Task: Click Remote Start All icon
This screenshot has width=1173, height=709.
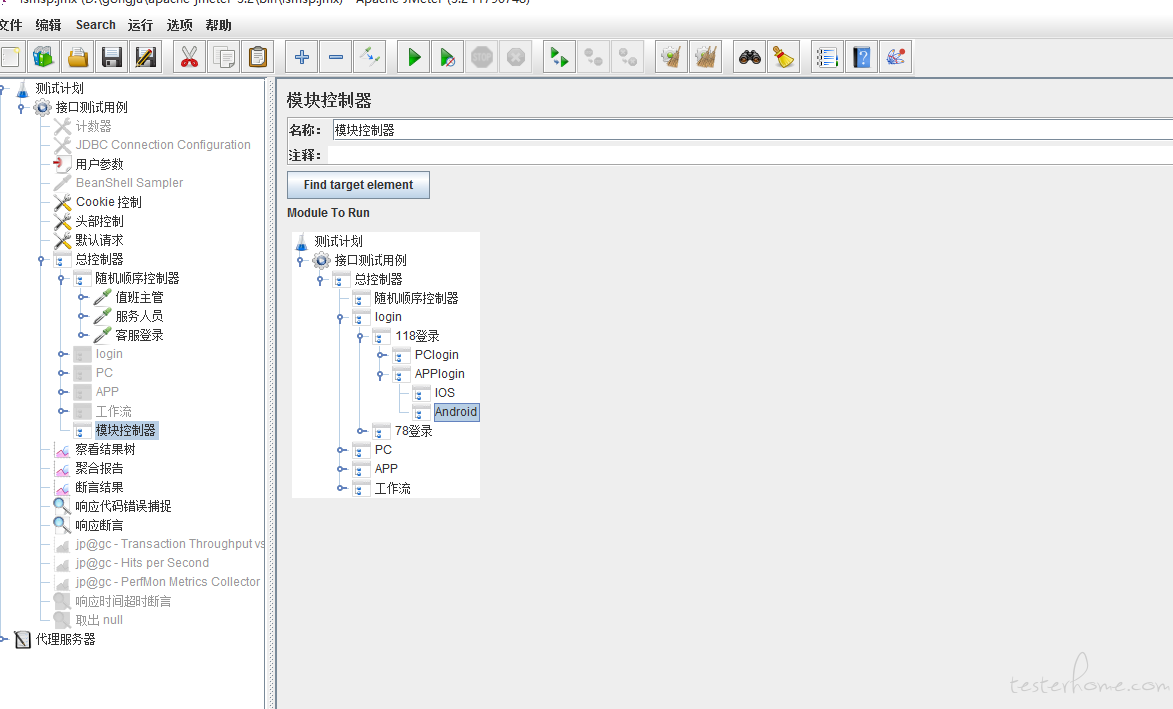Action: (560, 57)
